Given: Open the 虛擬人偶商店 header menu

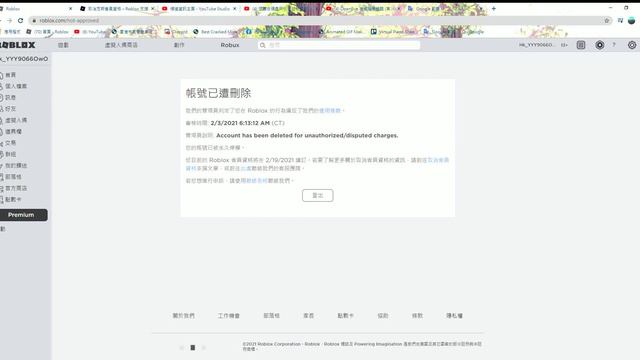Looking at the screenshot, I should 121,45.
